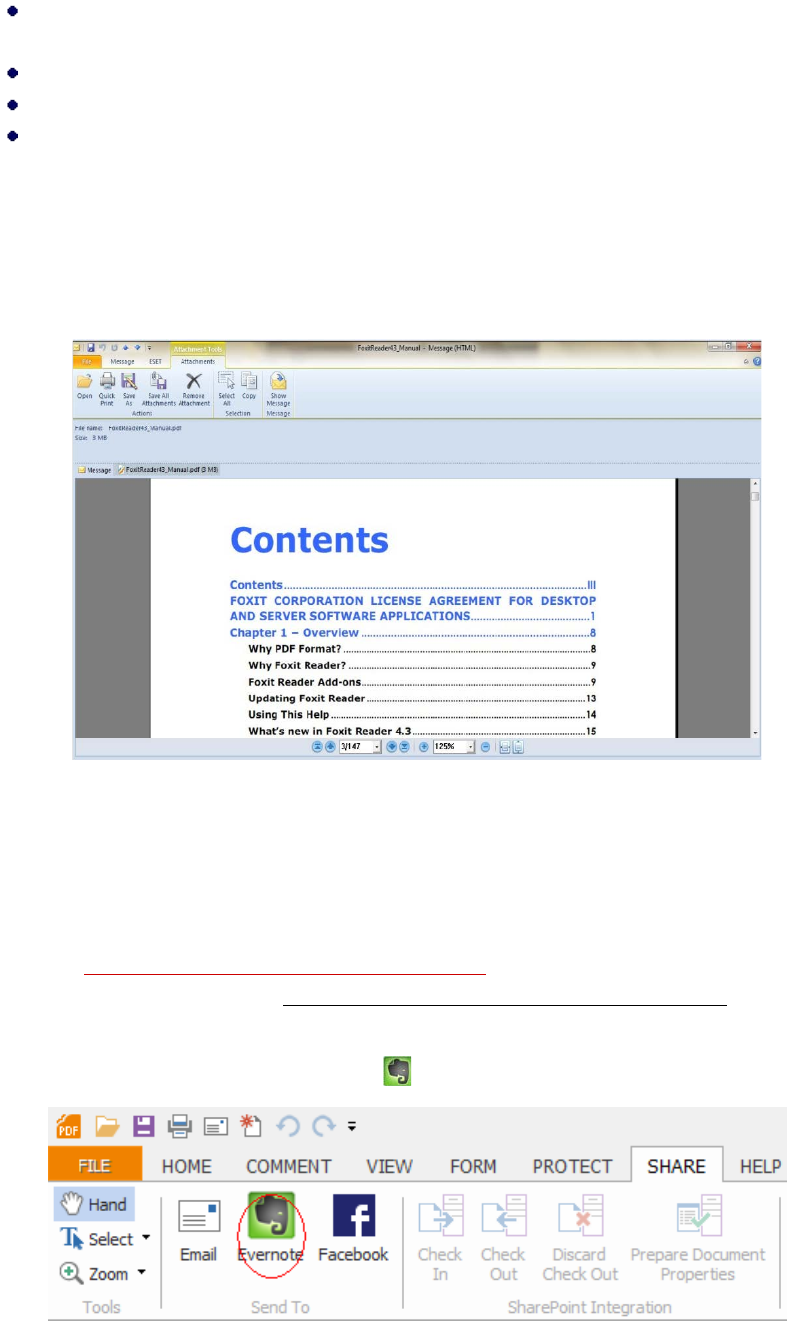Click the Undo arrow in Foxit toolbar
The width and height of the screenshot is (787, 1321).
click(x=288, y=1126)
